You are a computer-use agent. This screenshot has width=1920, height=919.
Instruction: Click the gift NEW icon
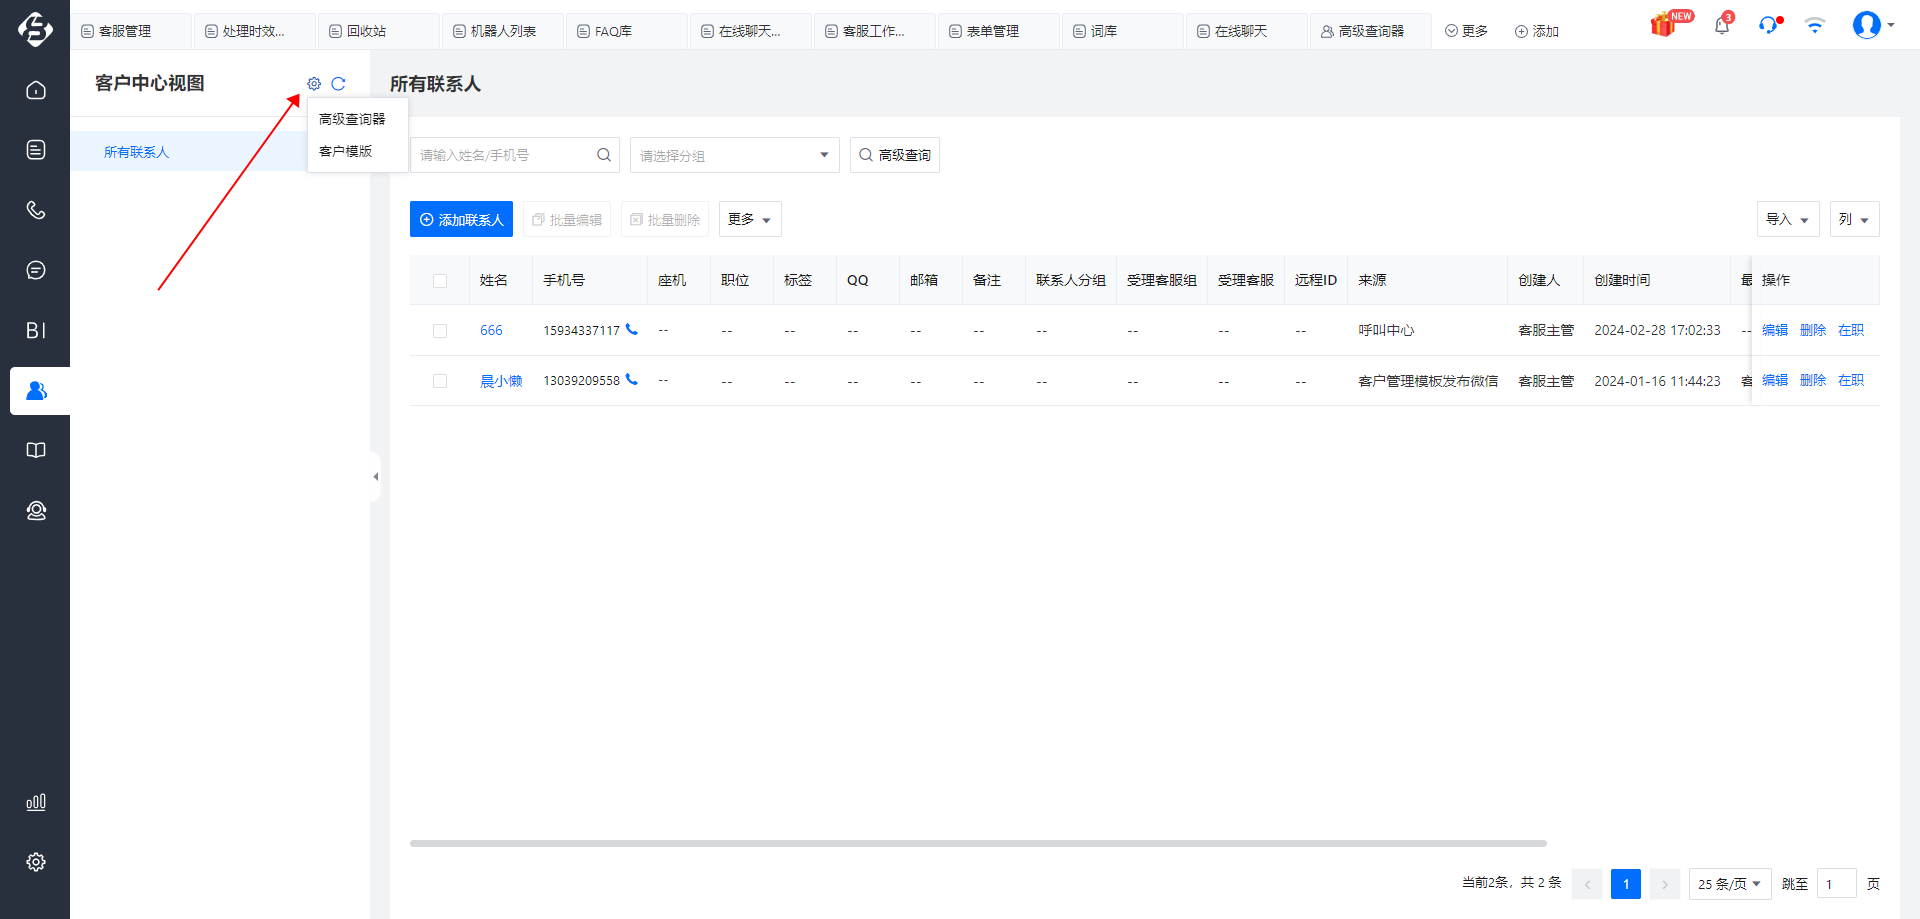click(x=1666, y=24)
